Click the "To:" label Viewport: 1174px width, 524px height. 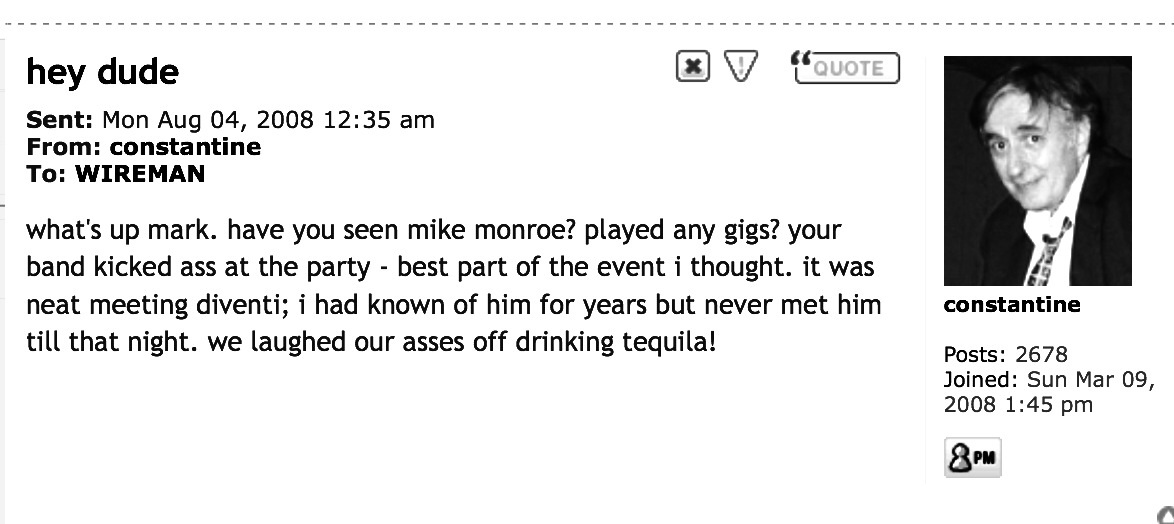pyautogui.click(x=47, y=173)
